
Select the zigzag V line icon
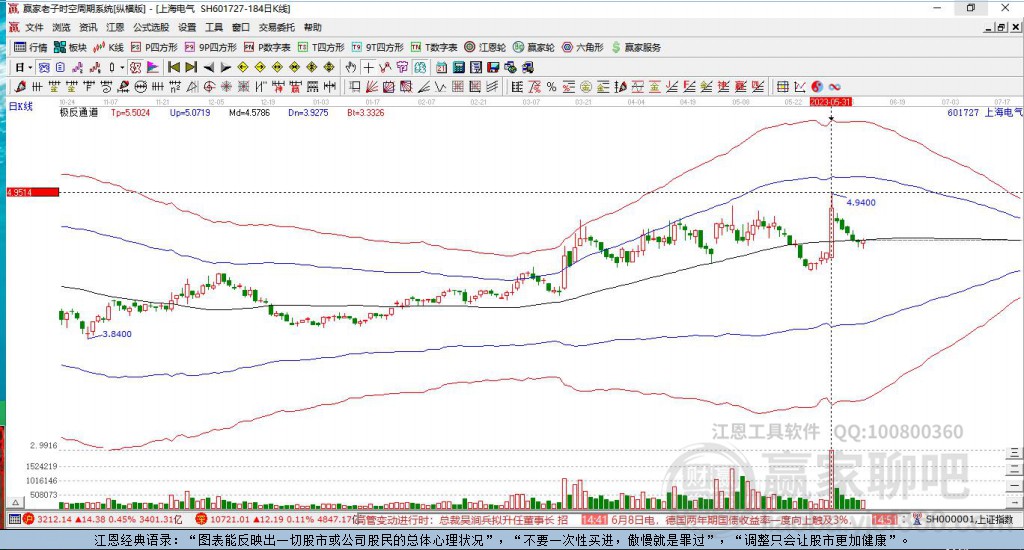click(440, 86)
